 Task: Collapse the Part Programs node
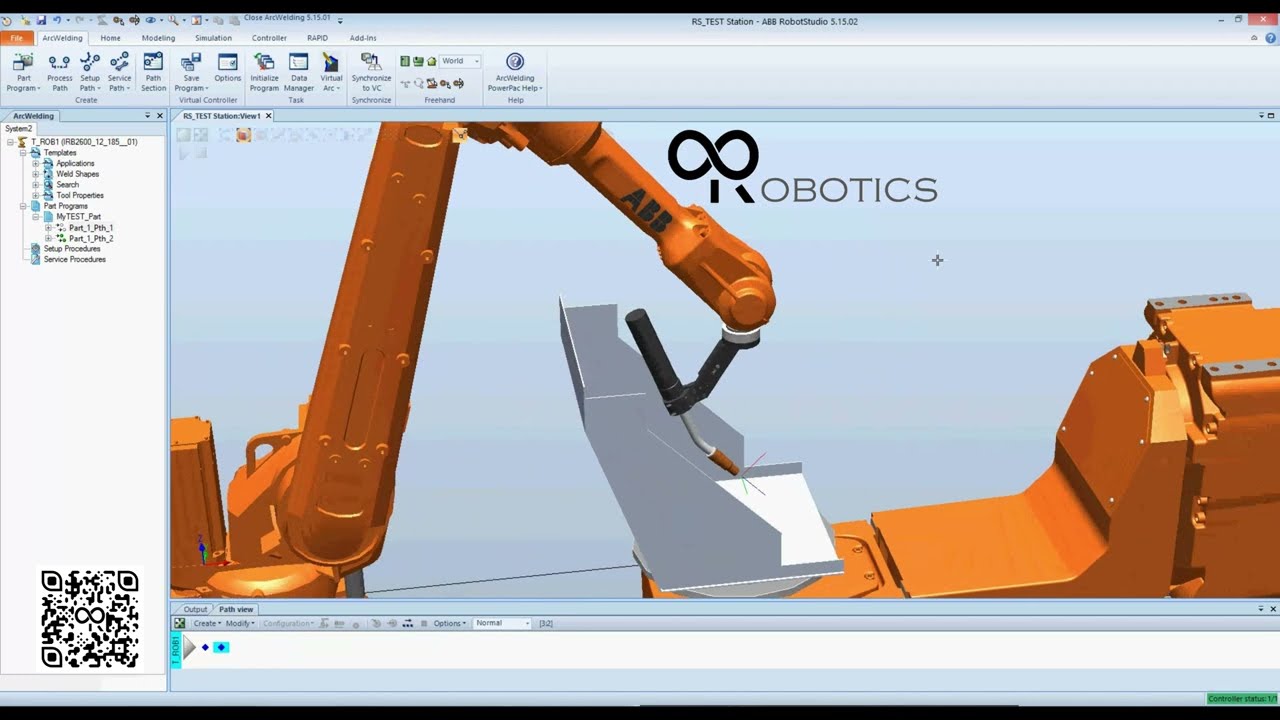tap(22, 206)
